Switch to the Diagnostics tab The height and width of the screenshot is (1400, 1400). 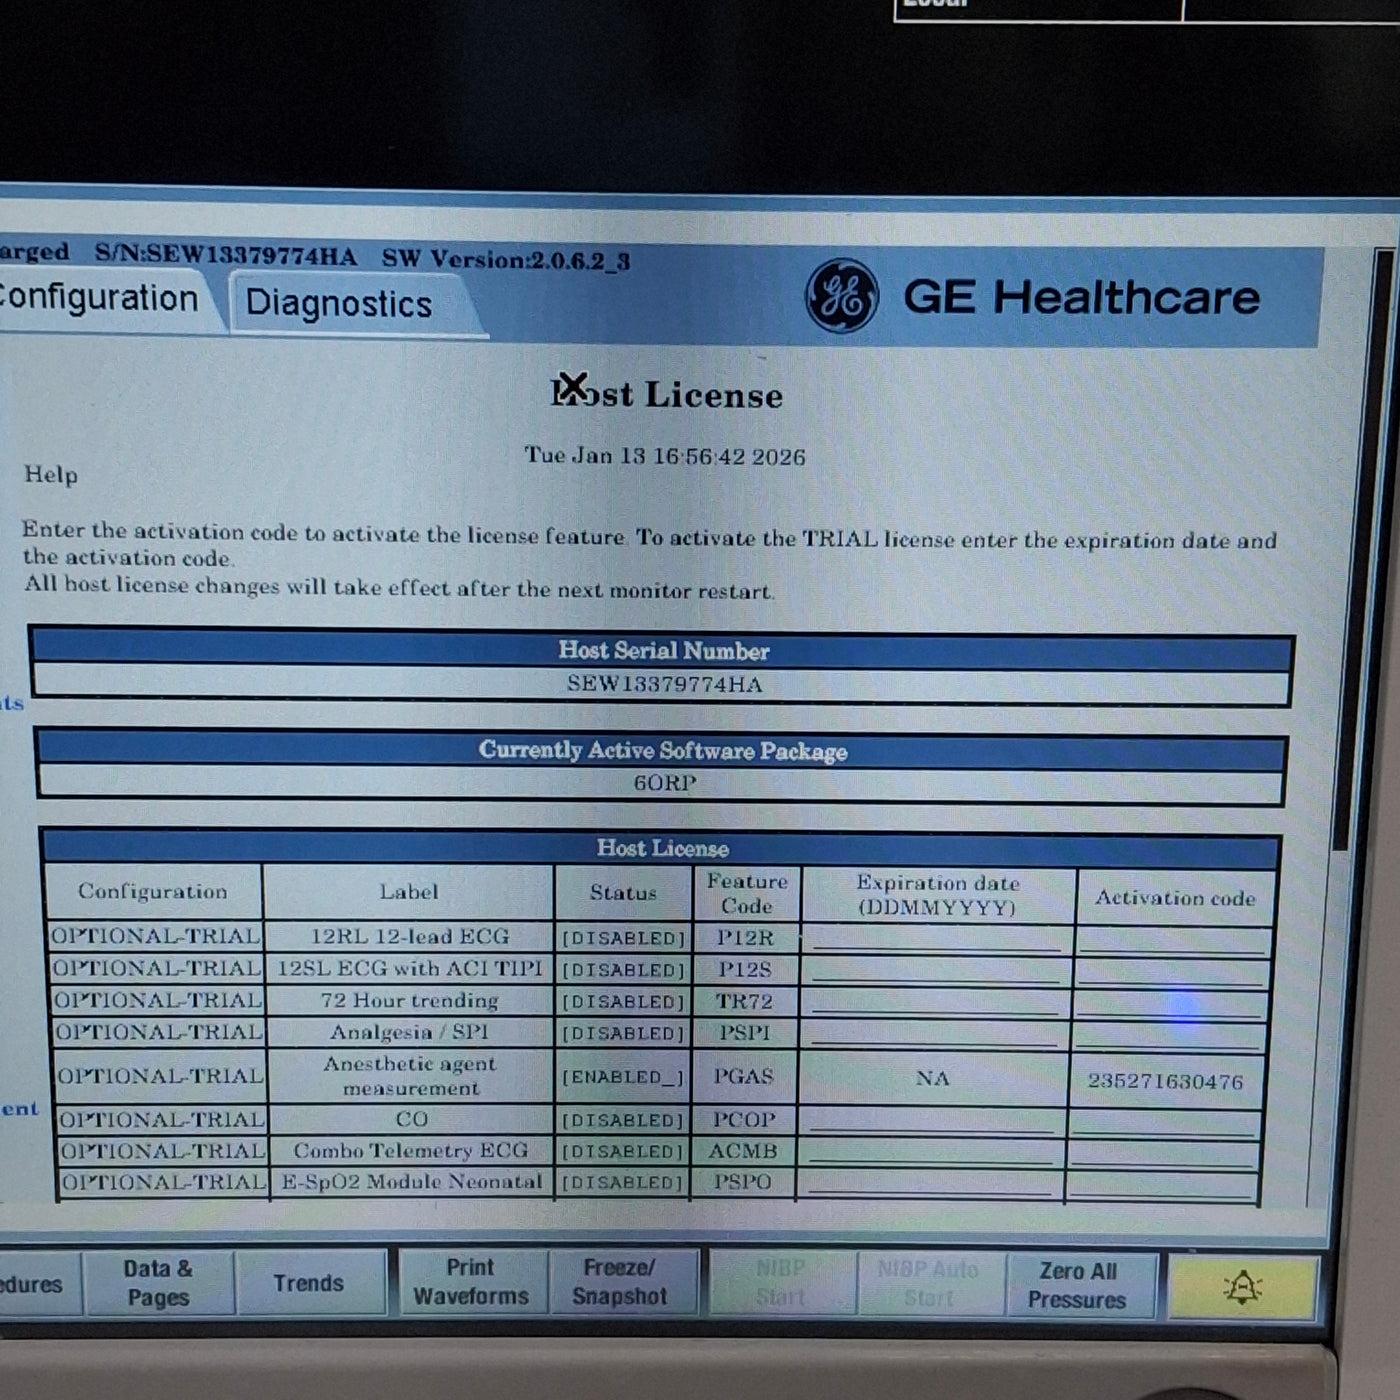338,303
